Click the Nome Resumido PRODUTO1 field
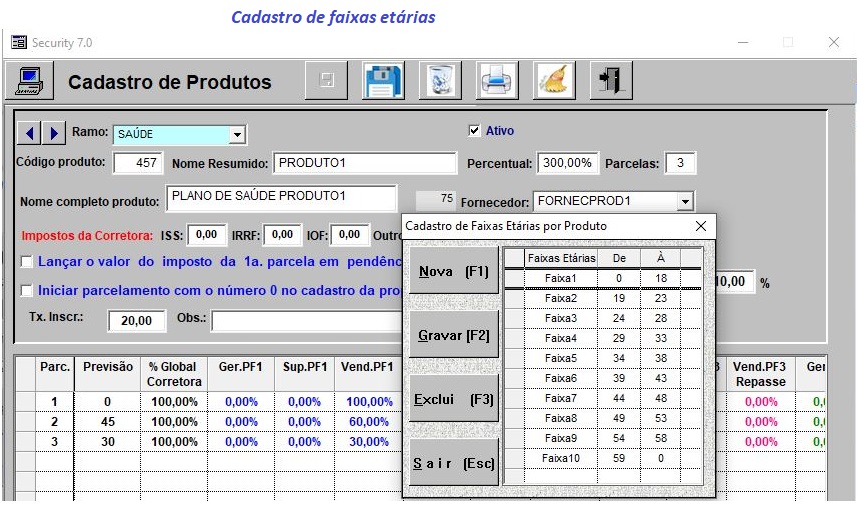The width and height of the screenshot is (857, 514). click(365, 163)
